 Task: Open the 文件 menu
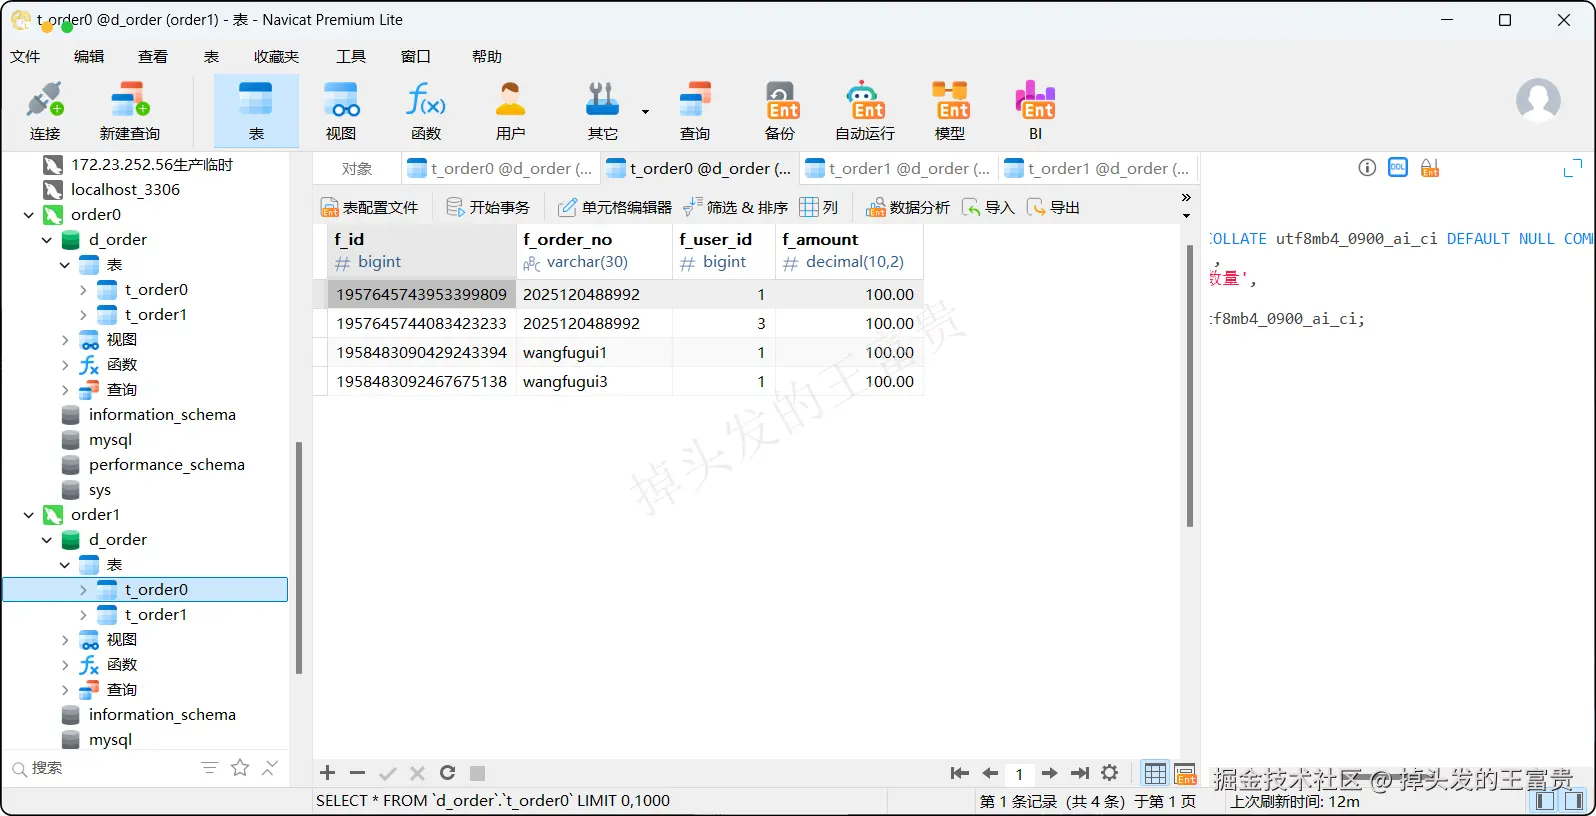25,56
